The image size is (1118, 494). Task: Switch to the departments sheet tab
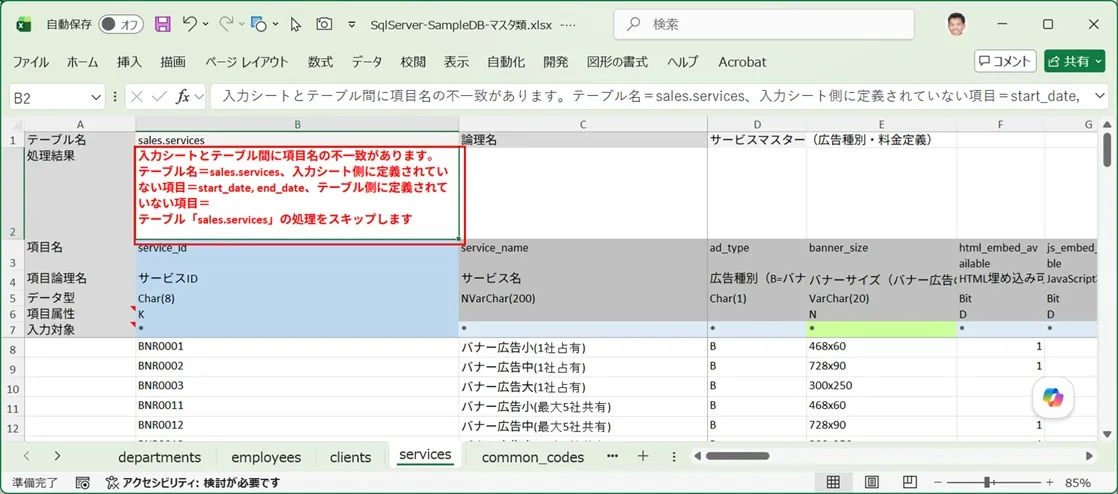(160, 457)
